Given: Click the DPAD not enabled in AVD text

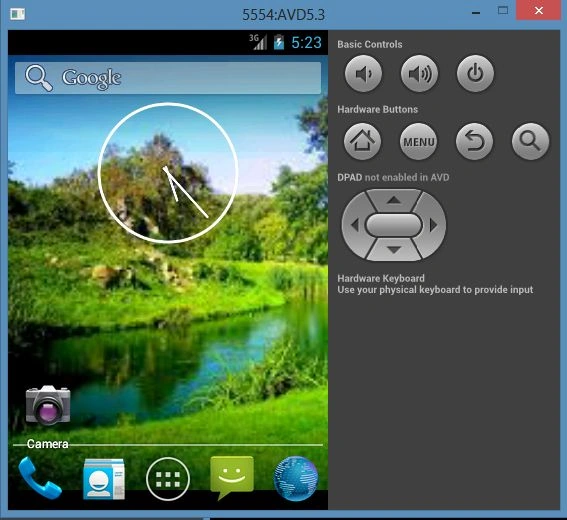Looking at the screenshot, I should [x=393, y=178].
